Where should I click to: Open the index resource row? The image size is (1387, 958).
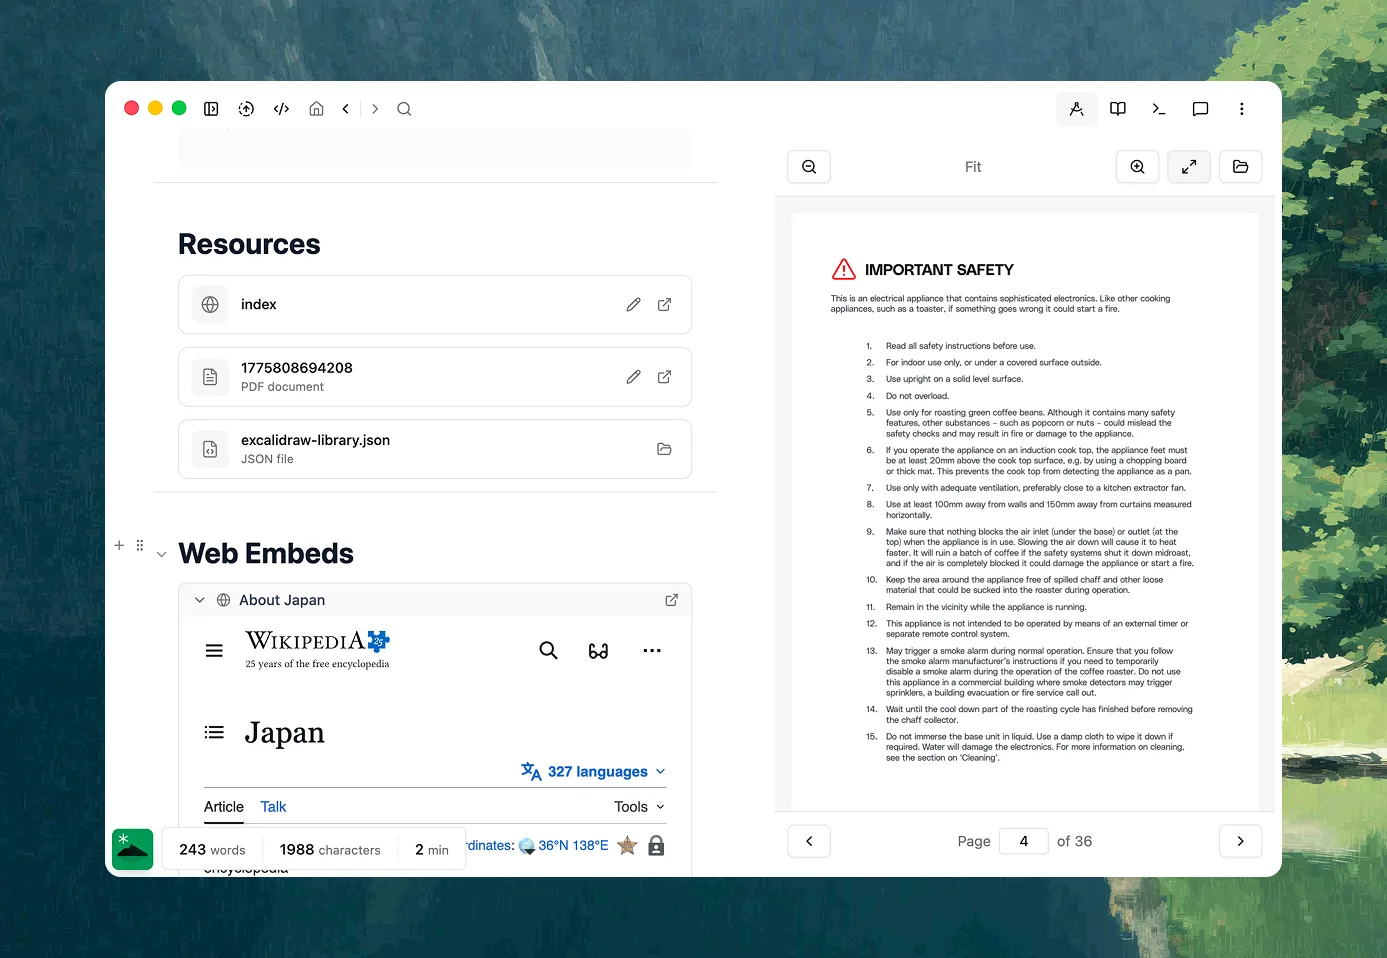[x=435, y=305]
